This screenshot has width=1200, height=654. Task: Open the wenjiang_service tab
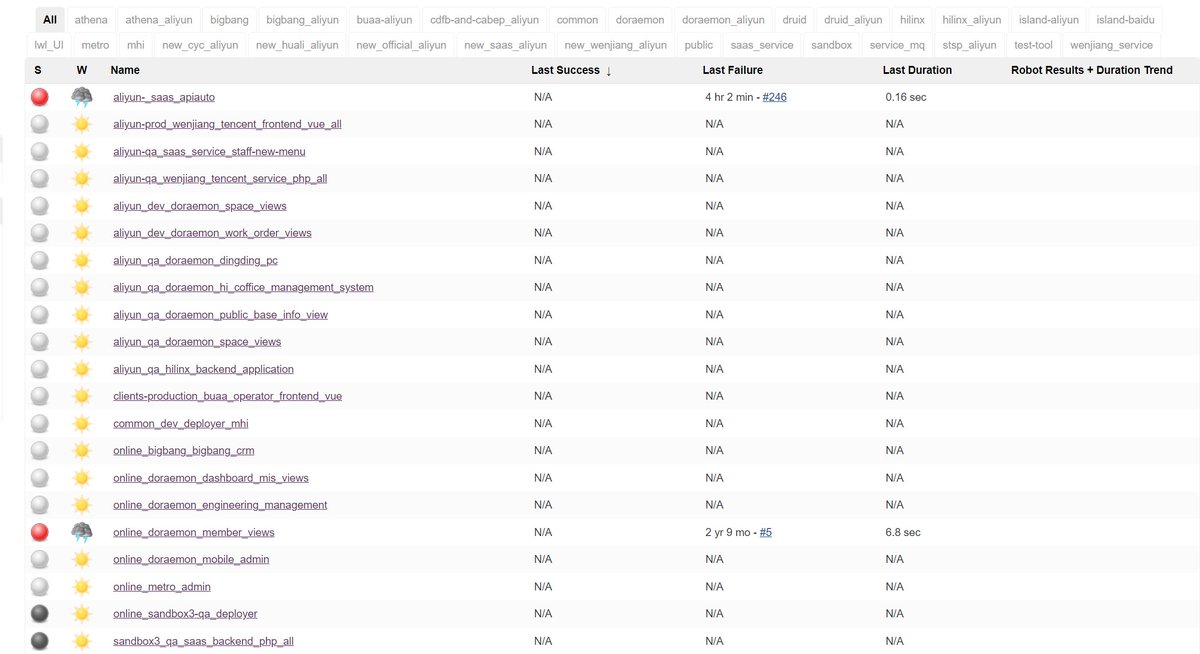(x=1111, y=45)
